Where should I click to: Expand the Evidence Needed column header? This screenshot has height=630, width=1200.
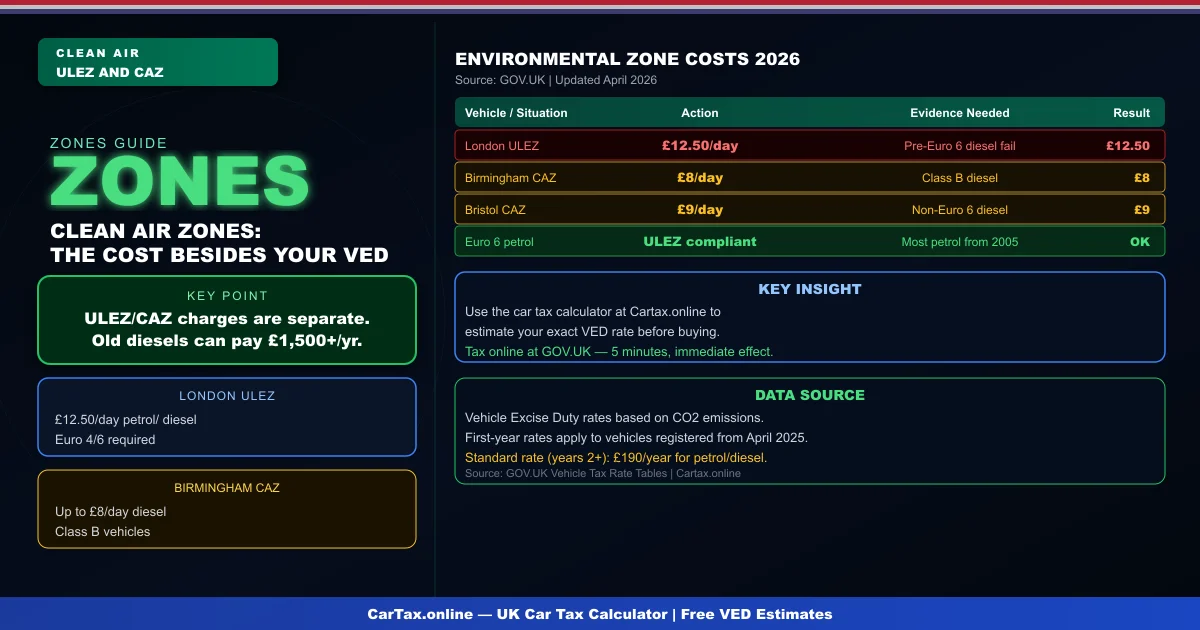point(960,113)
